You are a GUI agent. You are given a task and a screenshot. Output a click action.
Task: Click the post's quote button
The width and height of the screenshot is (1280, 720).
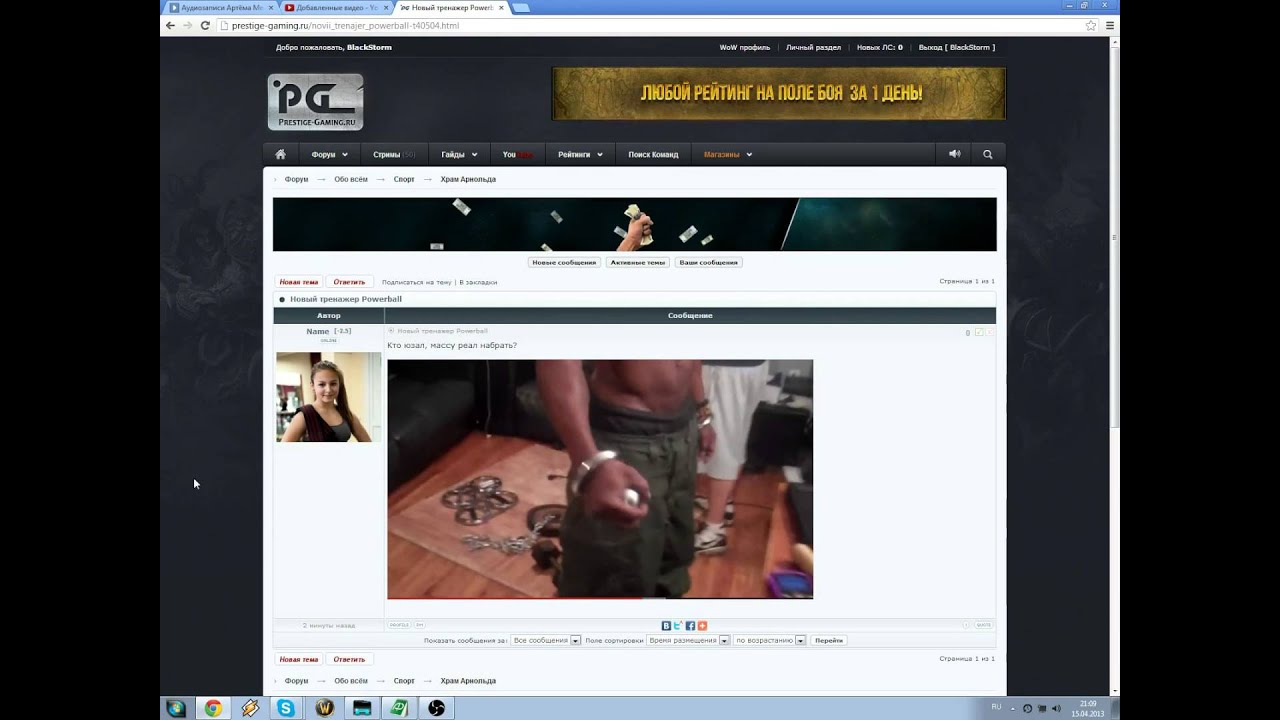click(x=983, y=625)
